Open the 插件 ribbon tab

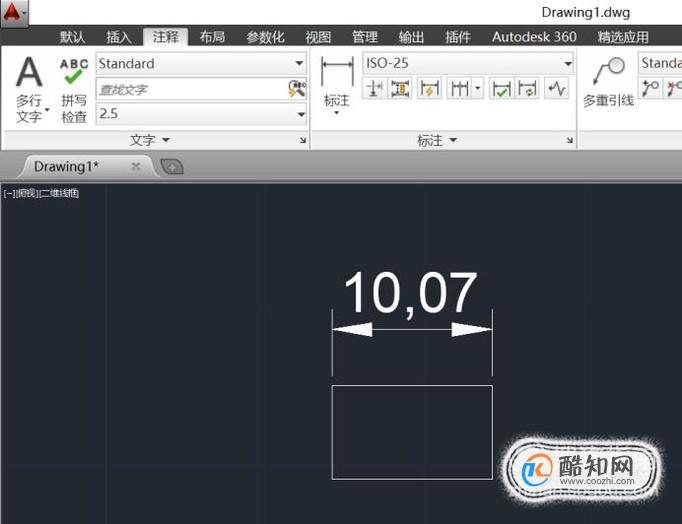click(x=458, y=37)
